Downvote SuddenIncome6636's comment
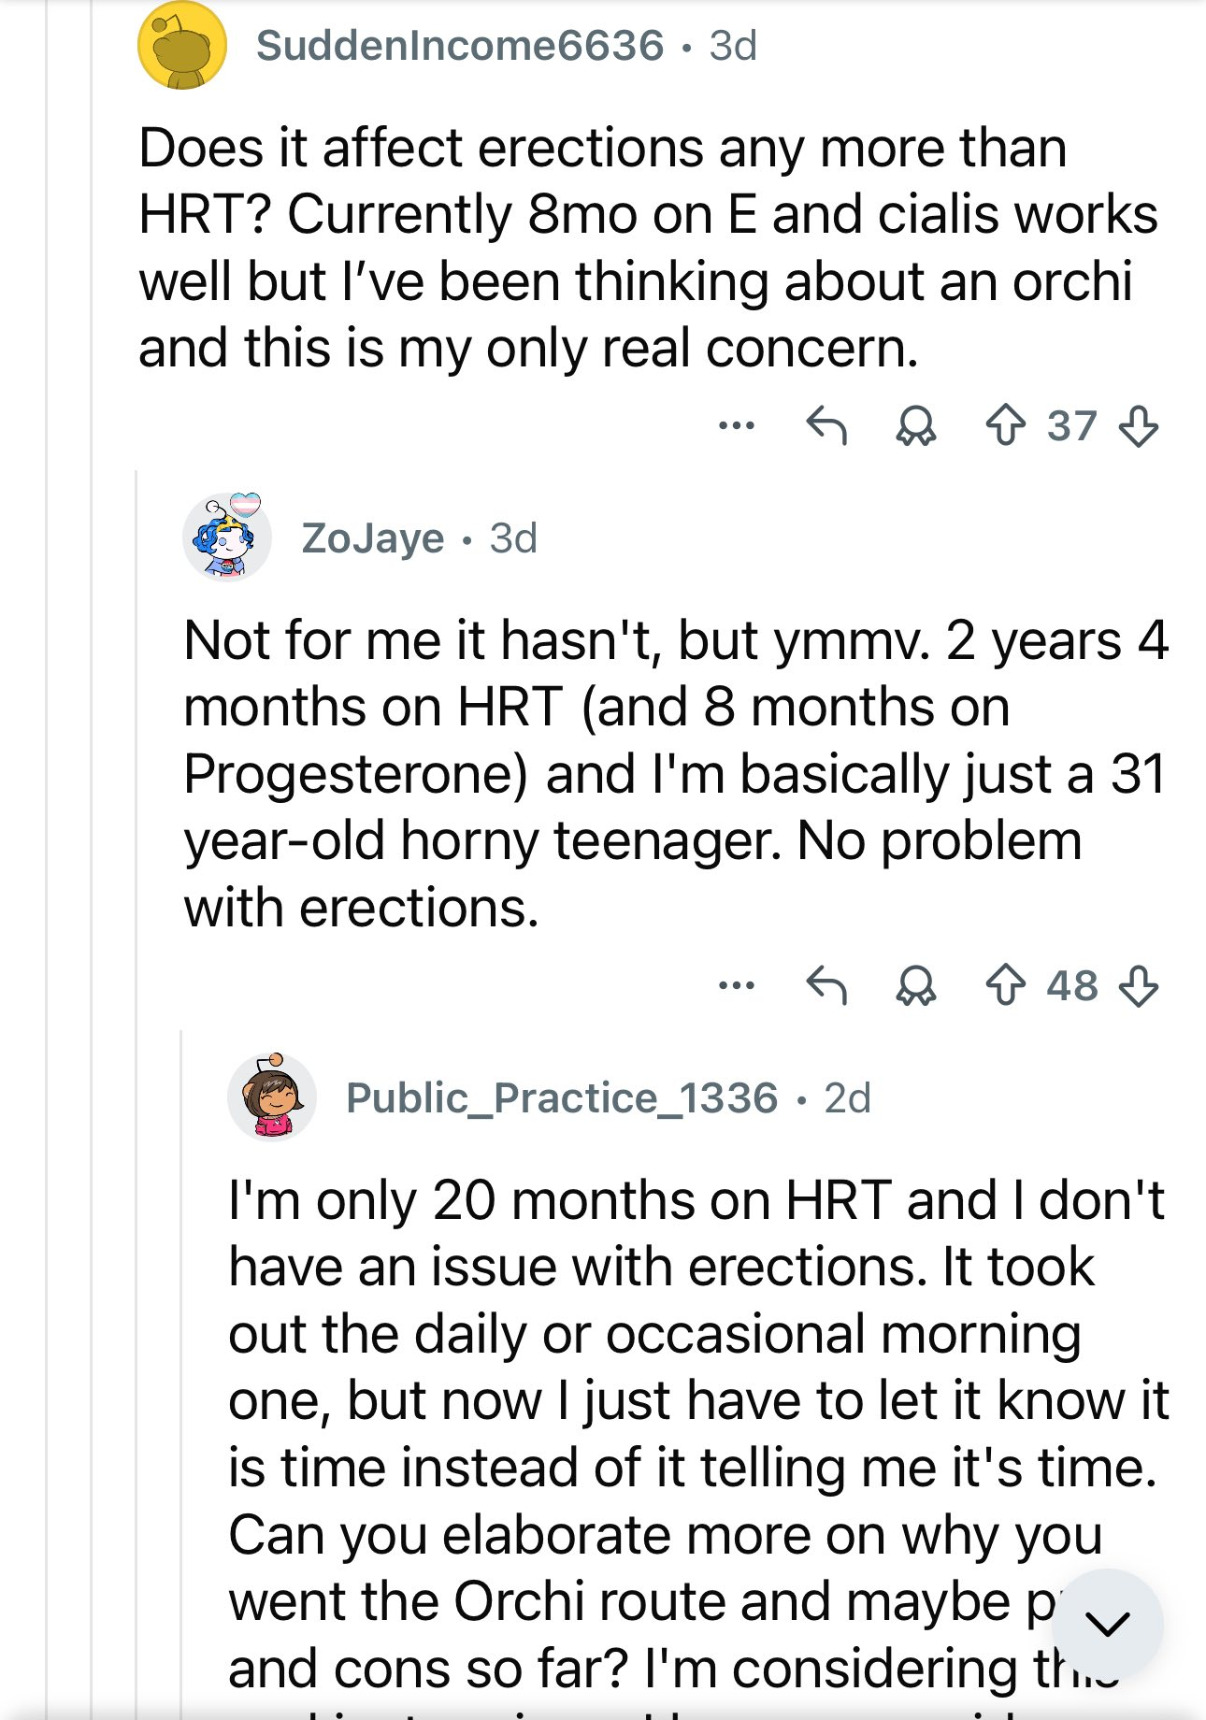 tap(1138, 427)
